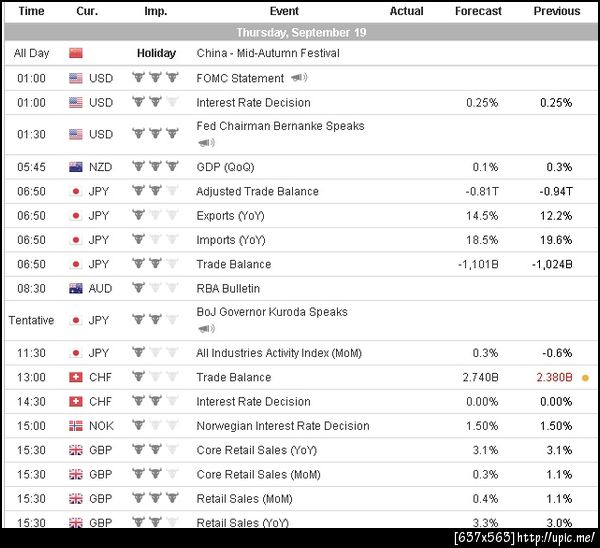Click the Event column header
The width and height of the screenshot is (600, 548).
tap(284, 11)
